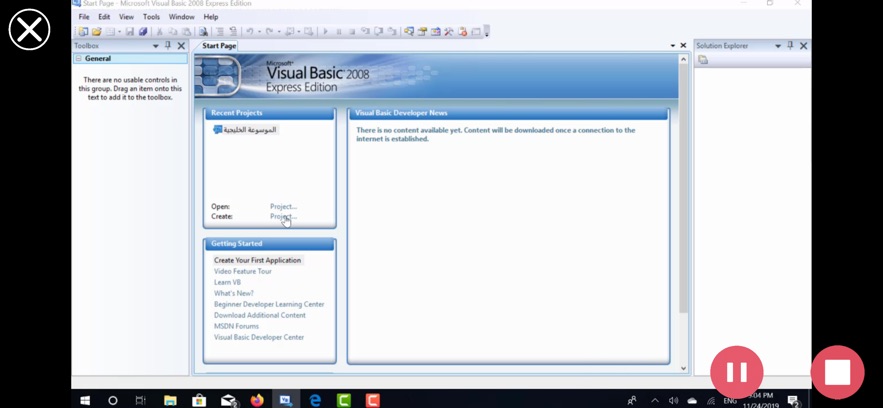The image size is (883, 408).
Task: Click the Create Project link
Action: point(283,216)
